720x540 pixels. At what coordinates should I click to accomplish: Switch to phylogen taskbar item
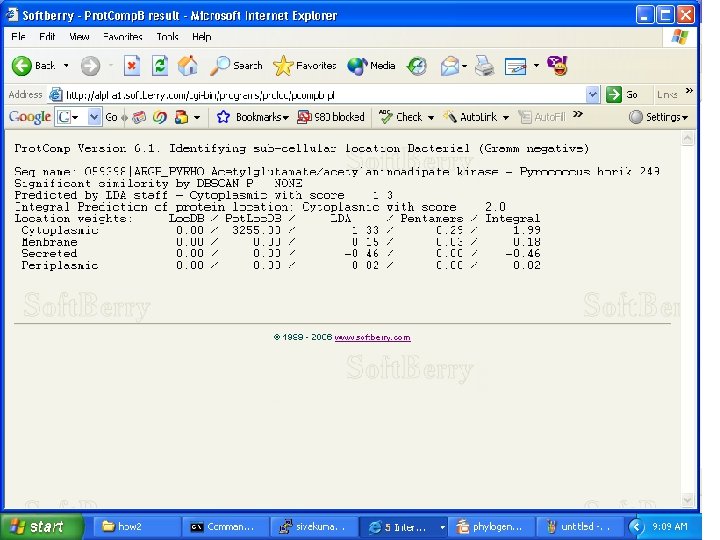(491, 526)
